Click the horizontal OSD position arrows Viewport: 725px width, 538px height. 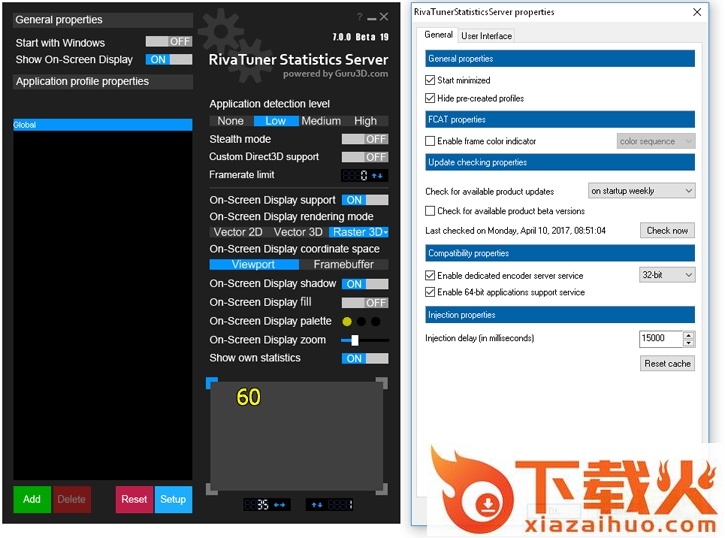[x=280, y=505]
